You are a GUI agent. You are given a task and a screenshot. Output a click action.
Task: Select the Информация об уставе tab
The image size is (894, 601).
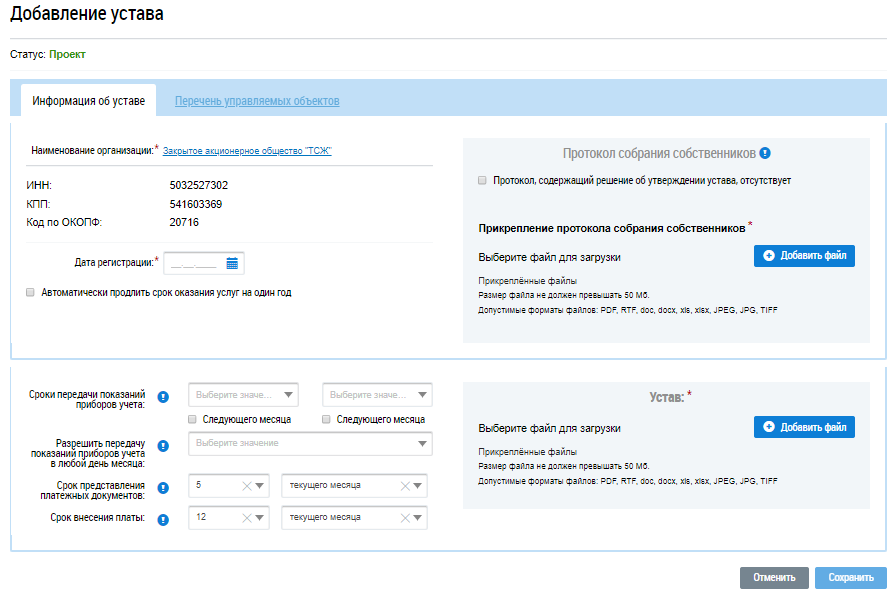click(x=88, y=101)
